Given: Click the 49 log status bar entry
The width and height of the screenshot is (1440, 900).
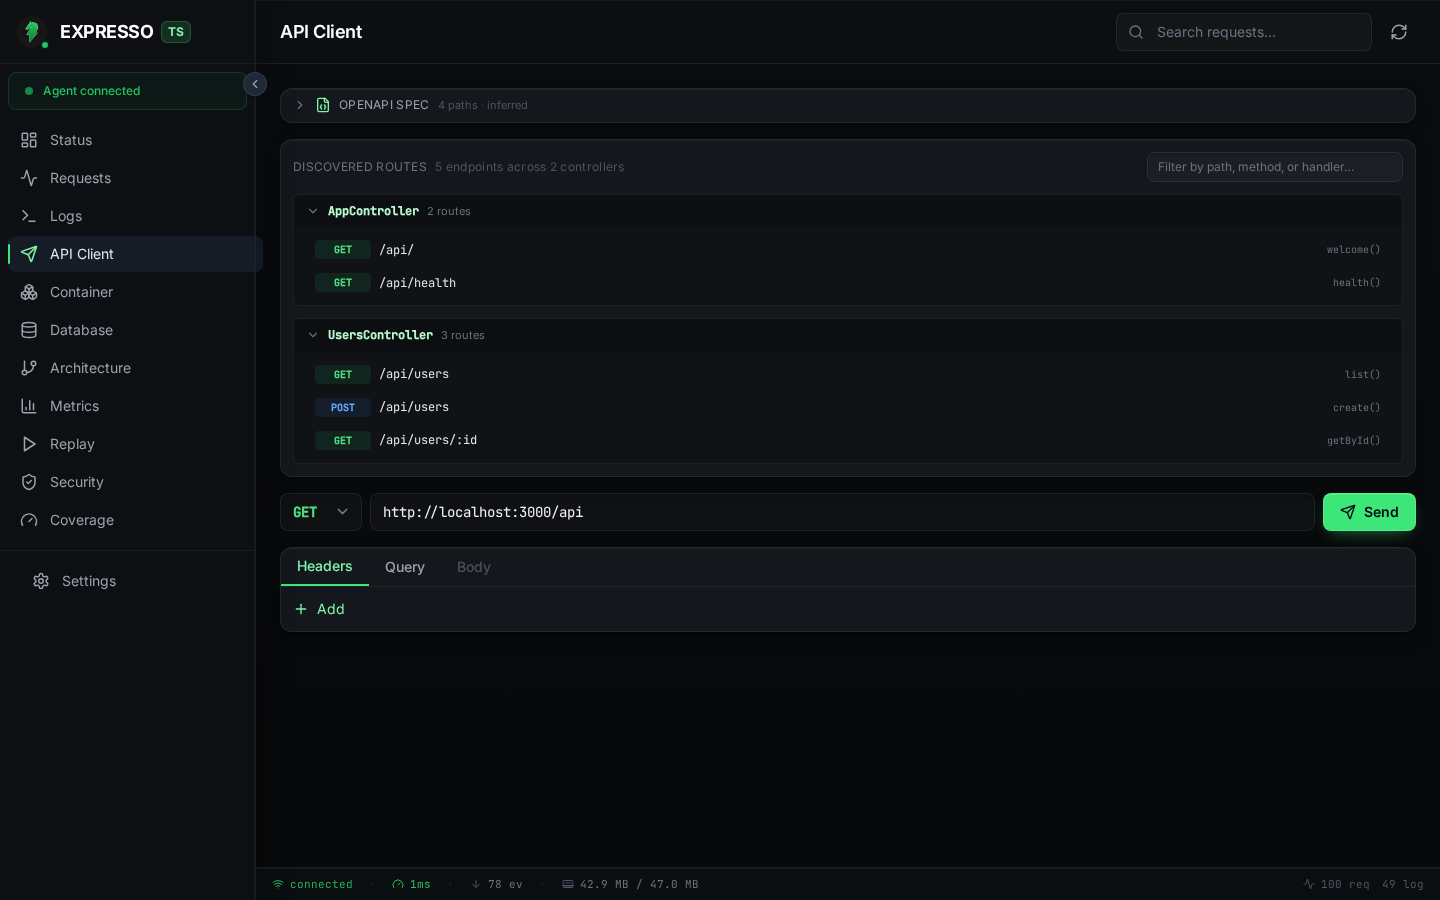Looking at the screenshot, I should pyautogui.click(x=1402, y=884).
